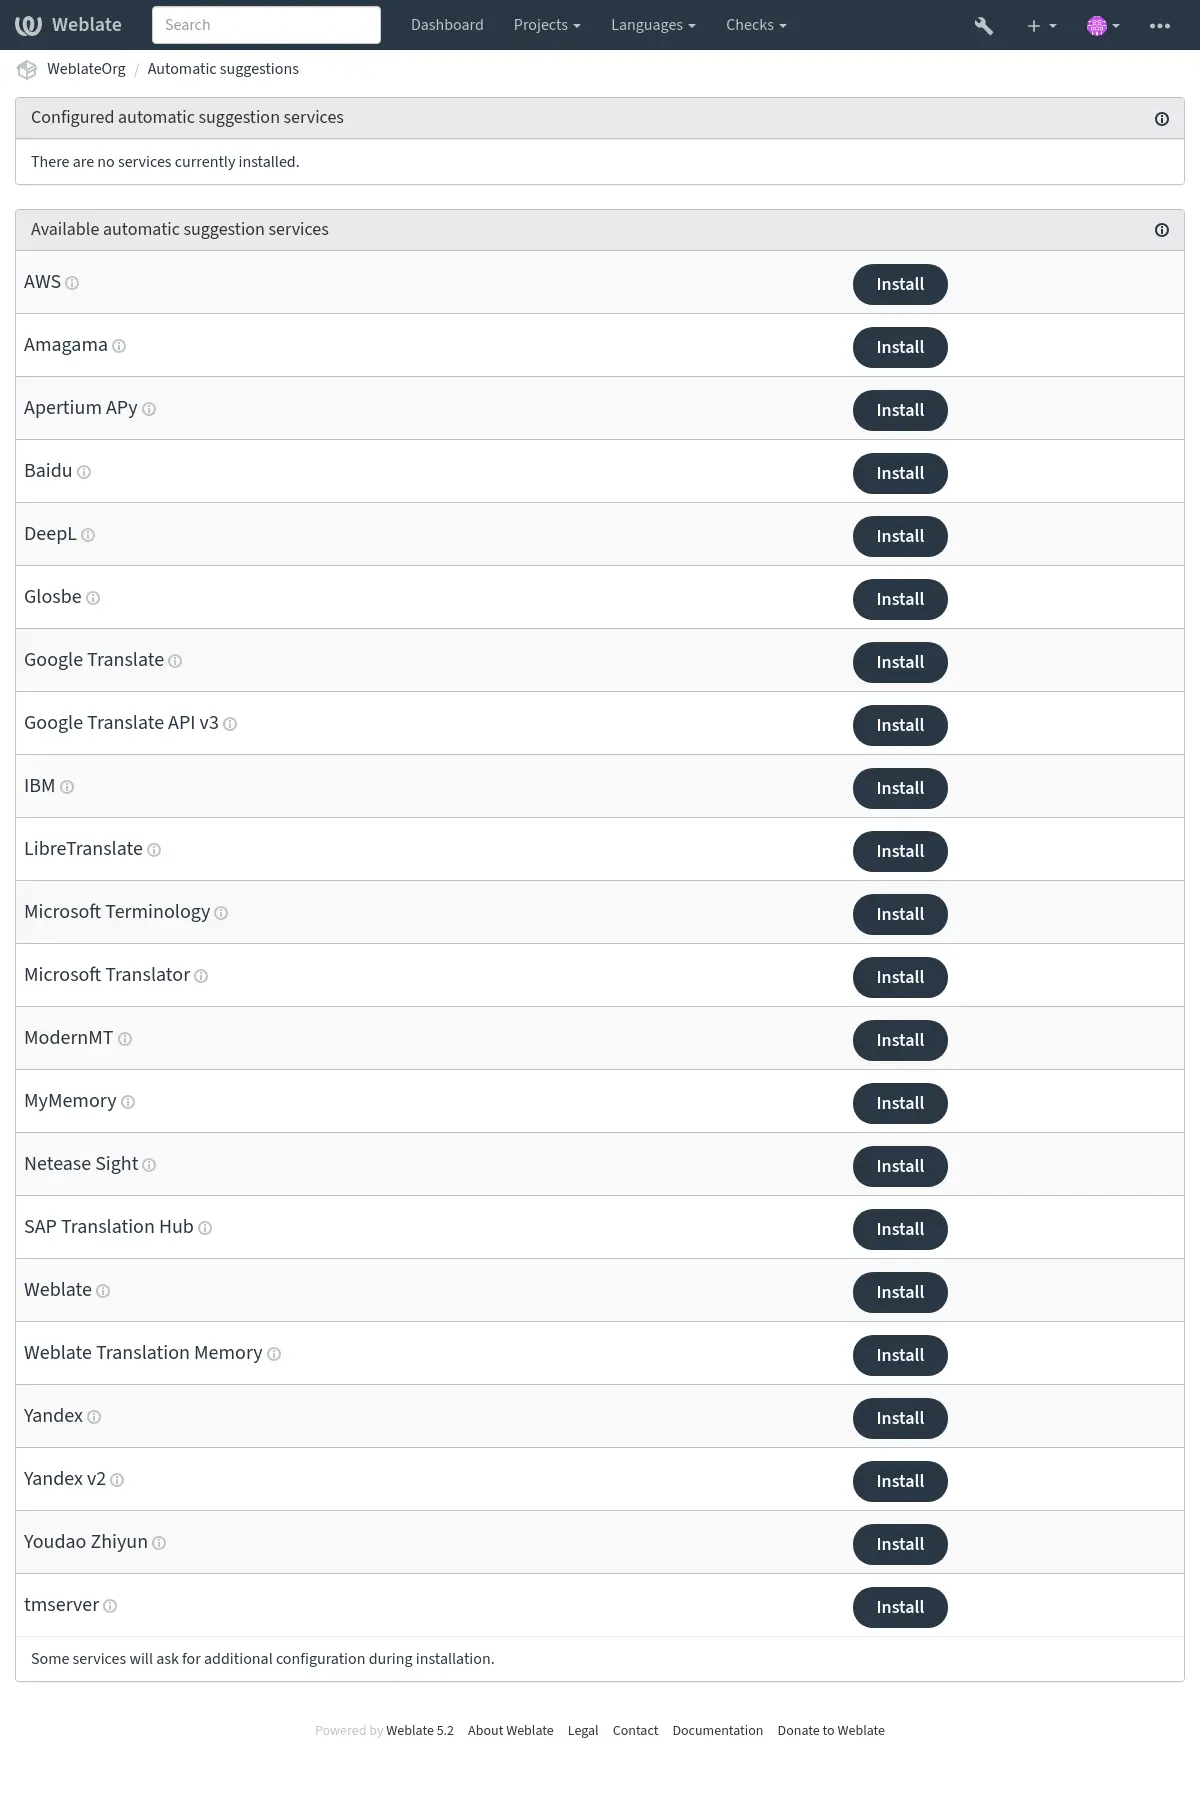Click info icon beside Weblate Translation Memory
The image size is (1200, 1807).
pos(274,1354)
